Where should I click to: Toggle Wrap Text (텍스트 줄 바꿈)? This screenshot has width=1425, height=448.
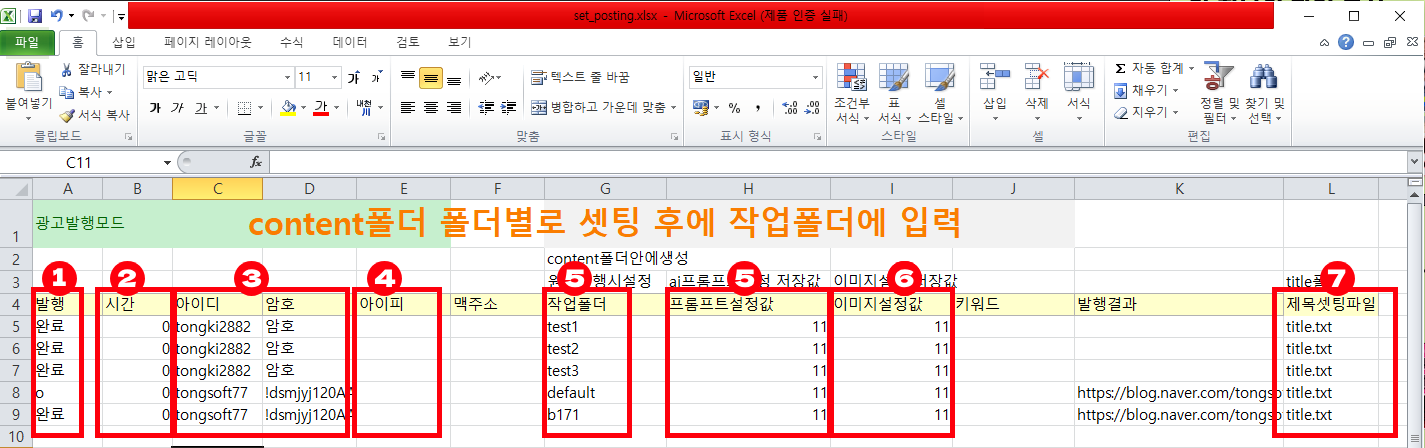[580, 77]
